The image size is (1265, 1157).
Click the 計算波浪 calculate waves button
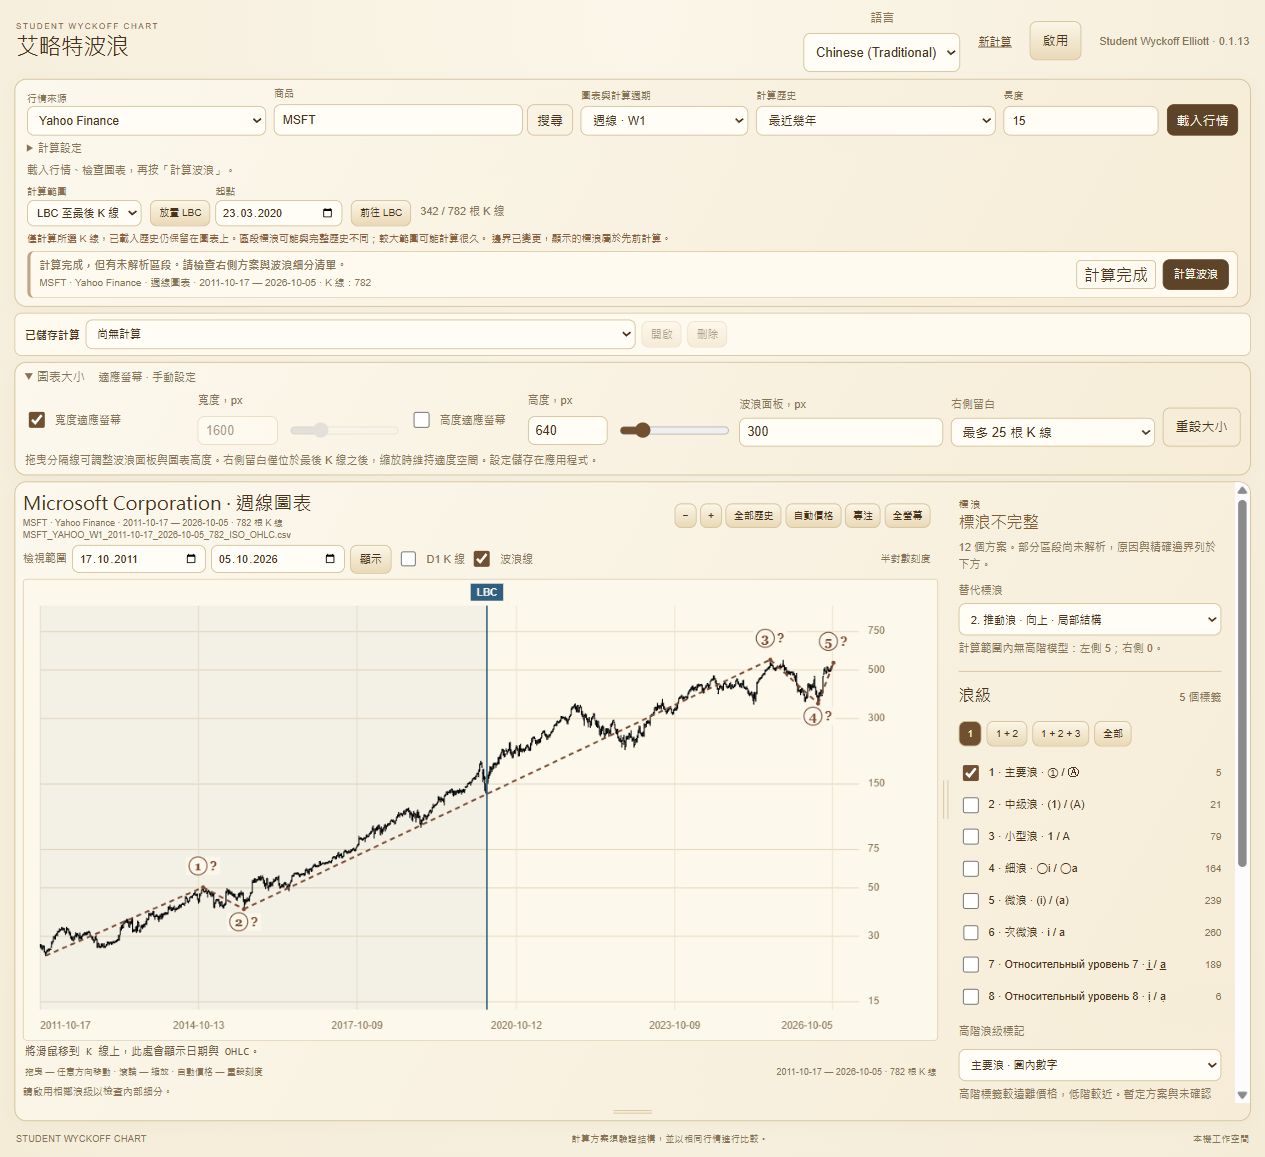(x=1196, y=274)
